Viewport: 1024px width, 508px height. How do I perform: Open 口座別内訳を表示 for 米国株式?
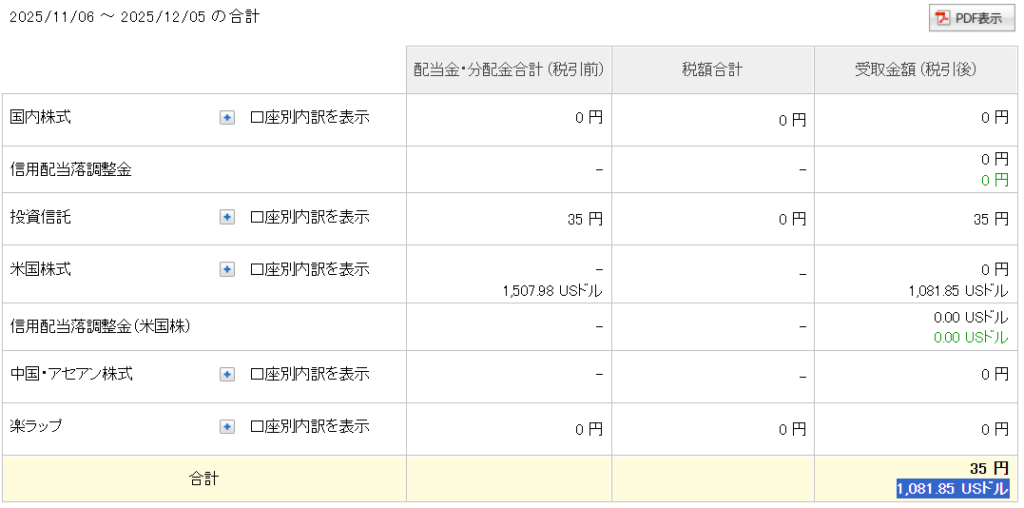[309, 269]
